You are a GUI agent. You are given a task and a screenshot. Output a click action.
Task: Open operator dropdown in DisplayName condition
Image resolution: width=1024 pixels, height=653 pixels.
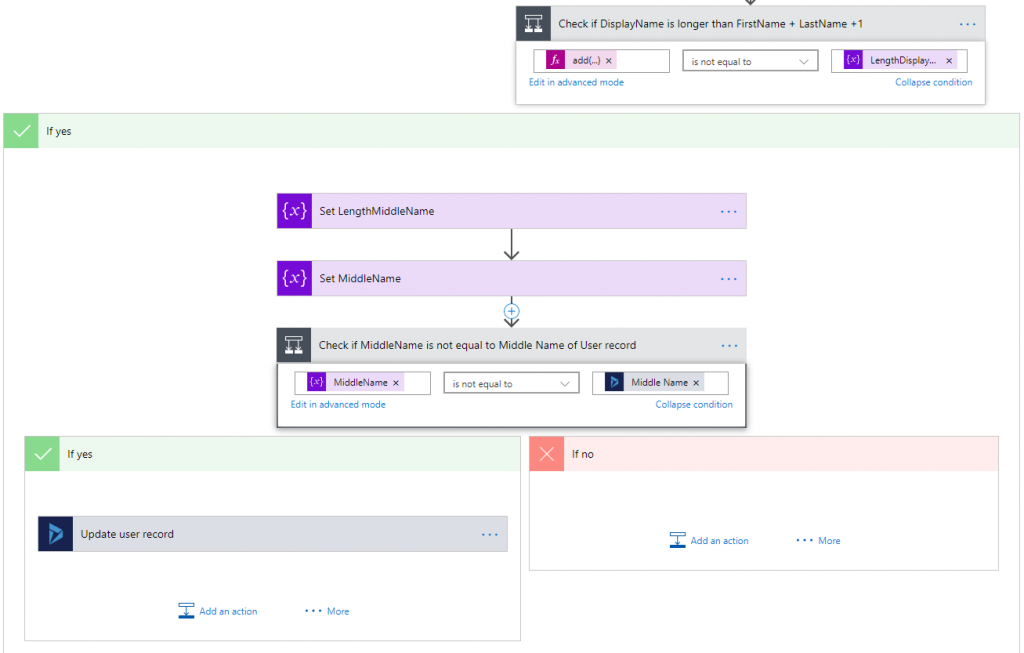750,61
